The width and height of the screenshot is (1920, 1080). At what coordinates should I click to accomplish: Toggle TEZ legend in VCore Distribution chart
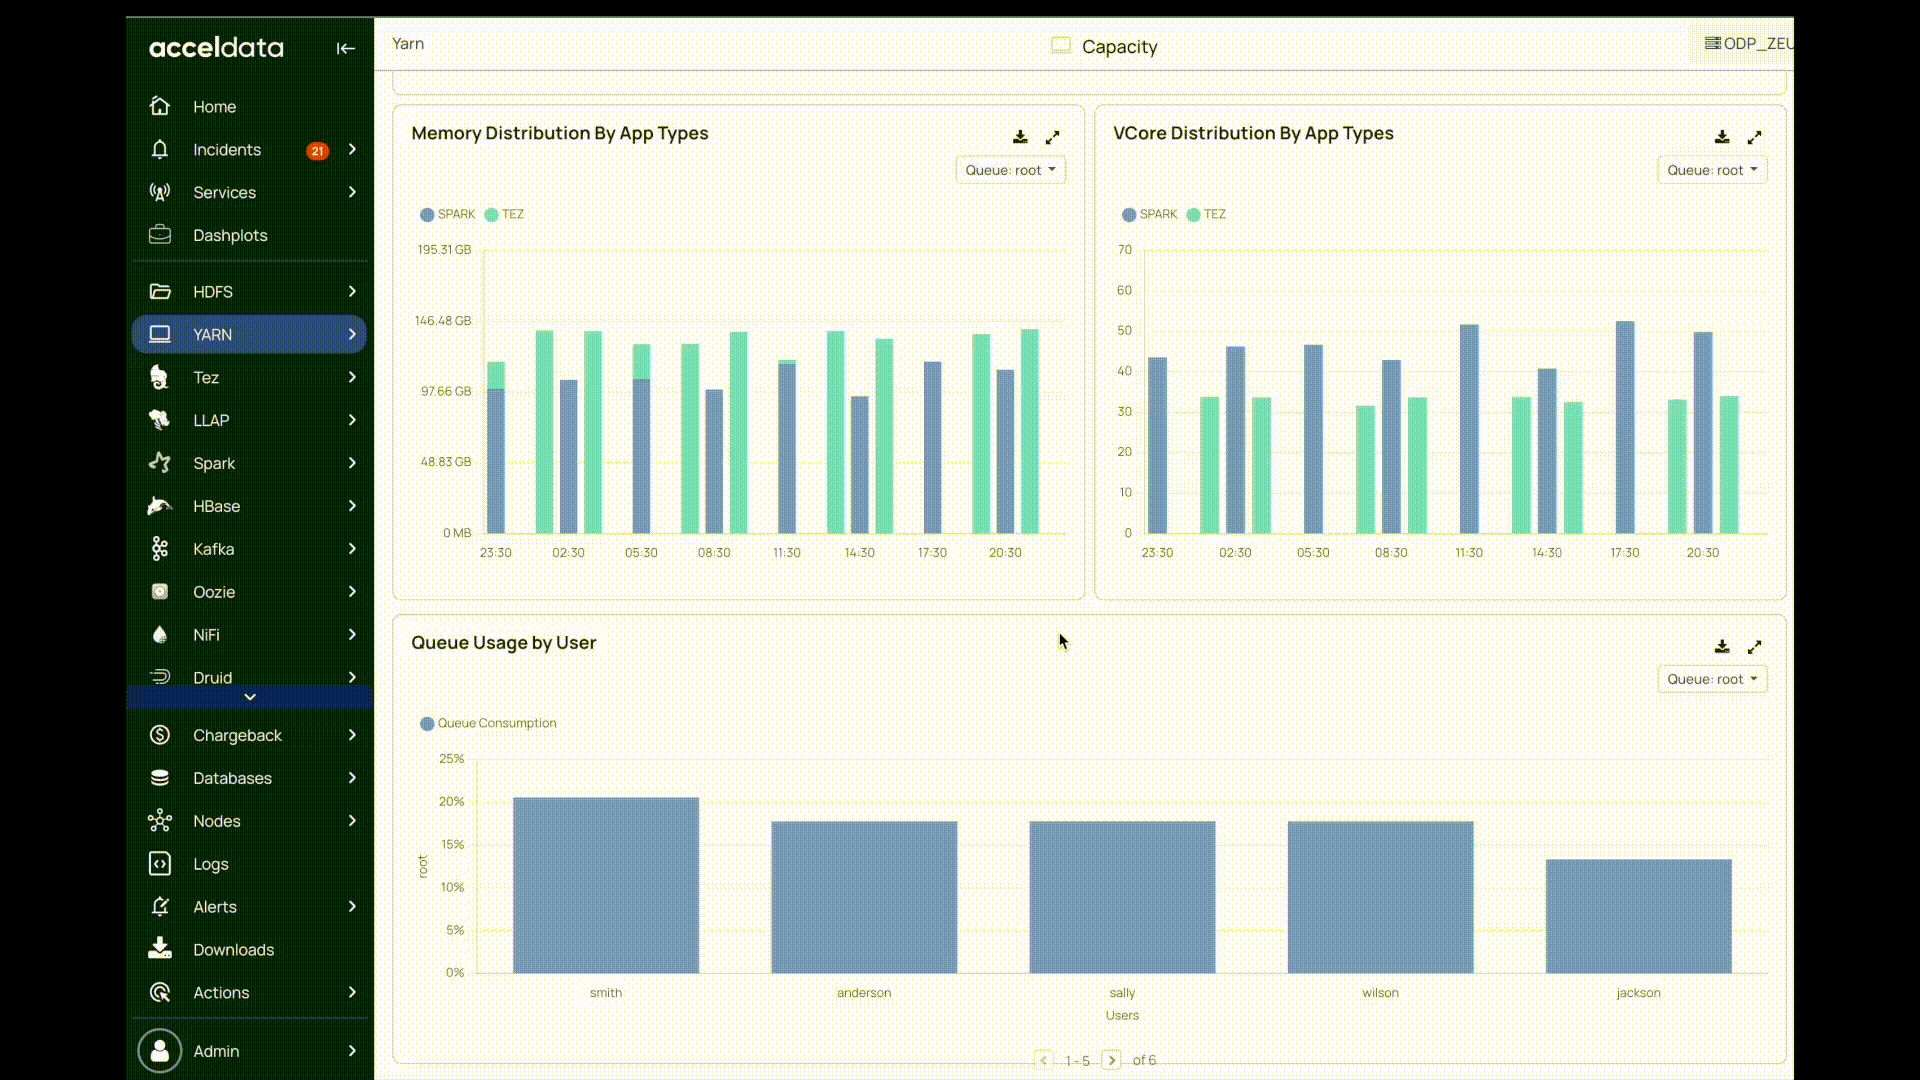(1206, 214)
